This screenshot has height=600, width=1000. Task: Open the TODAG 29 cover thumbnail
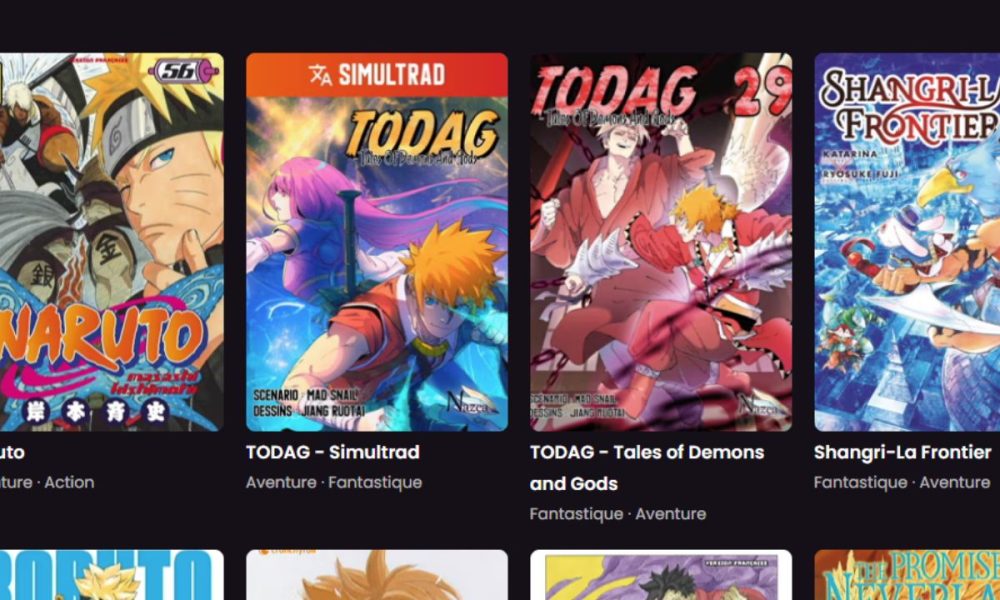click(x=661, y=242)
